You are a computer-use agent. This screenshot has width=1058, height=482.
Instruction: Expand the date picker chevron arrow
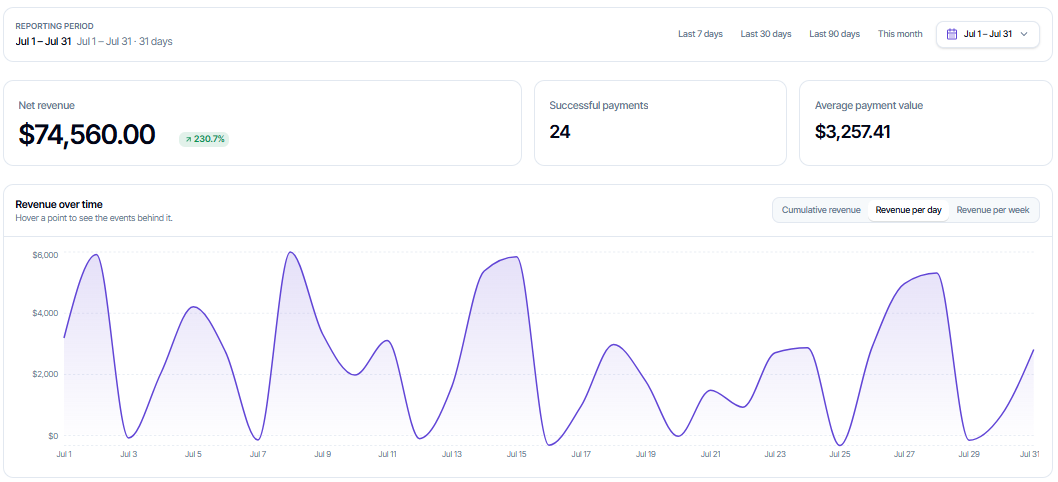pos(1024,34)
